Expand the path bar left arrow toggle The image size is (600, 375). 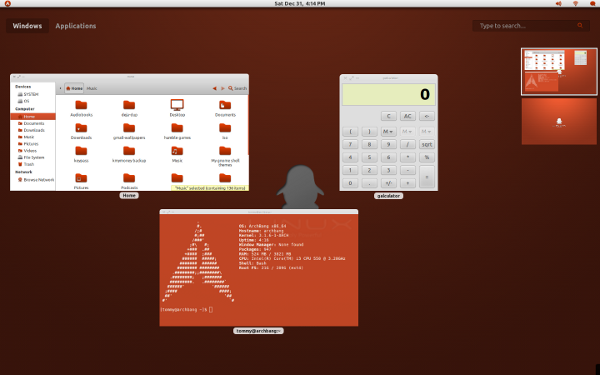pyautogui.click(x=60, y=88)
